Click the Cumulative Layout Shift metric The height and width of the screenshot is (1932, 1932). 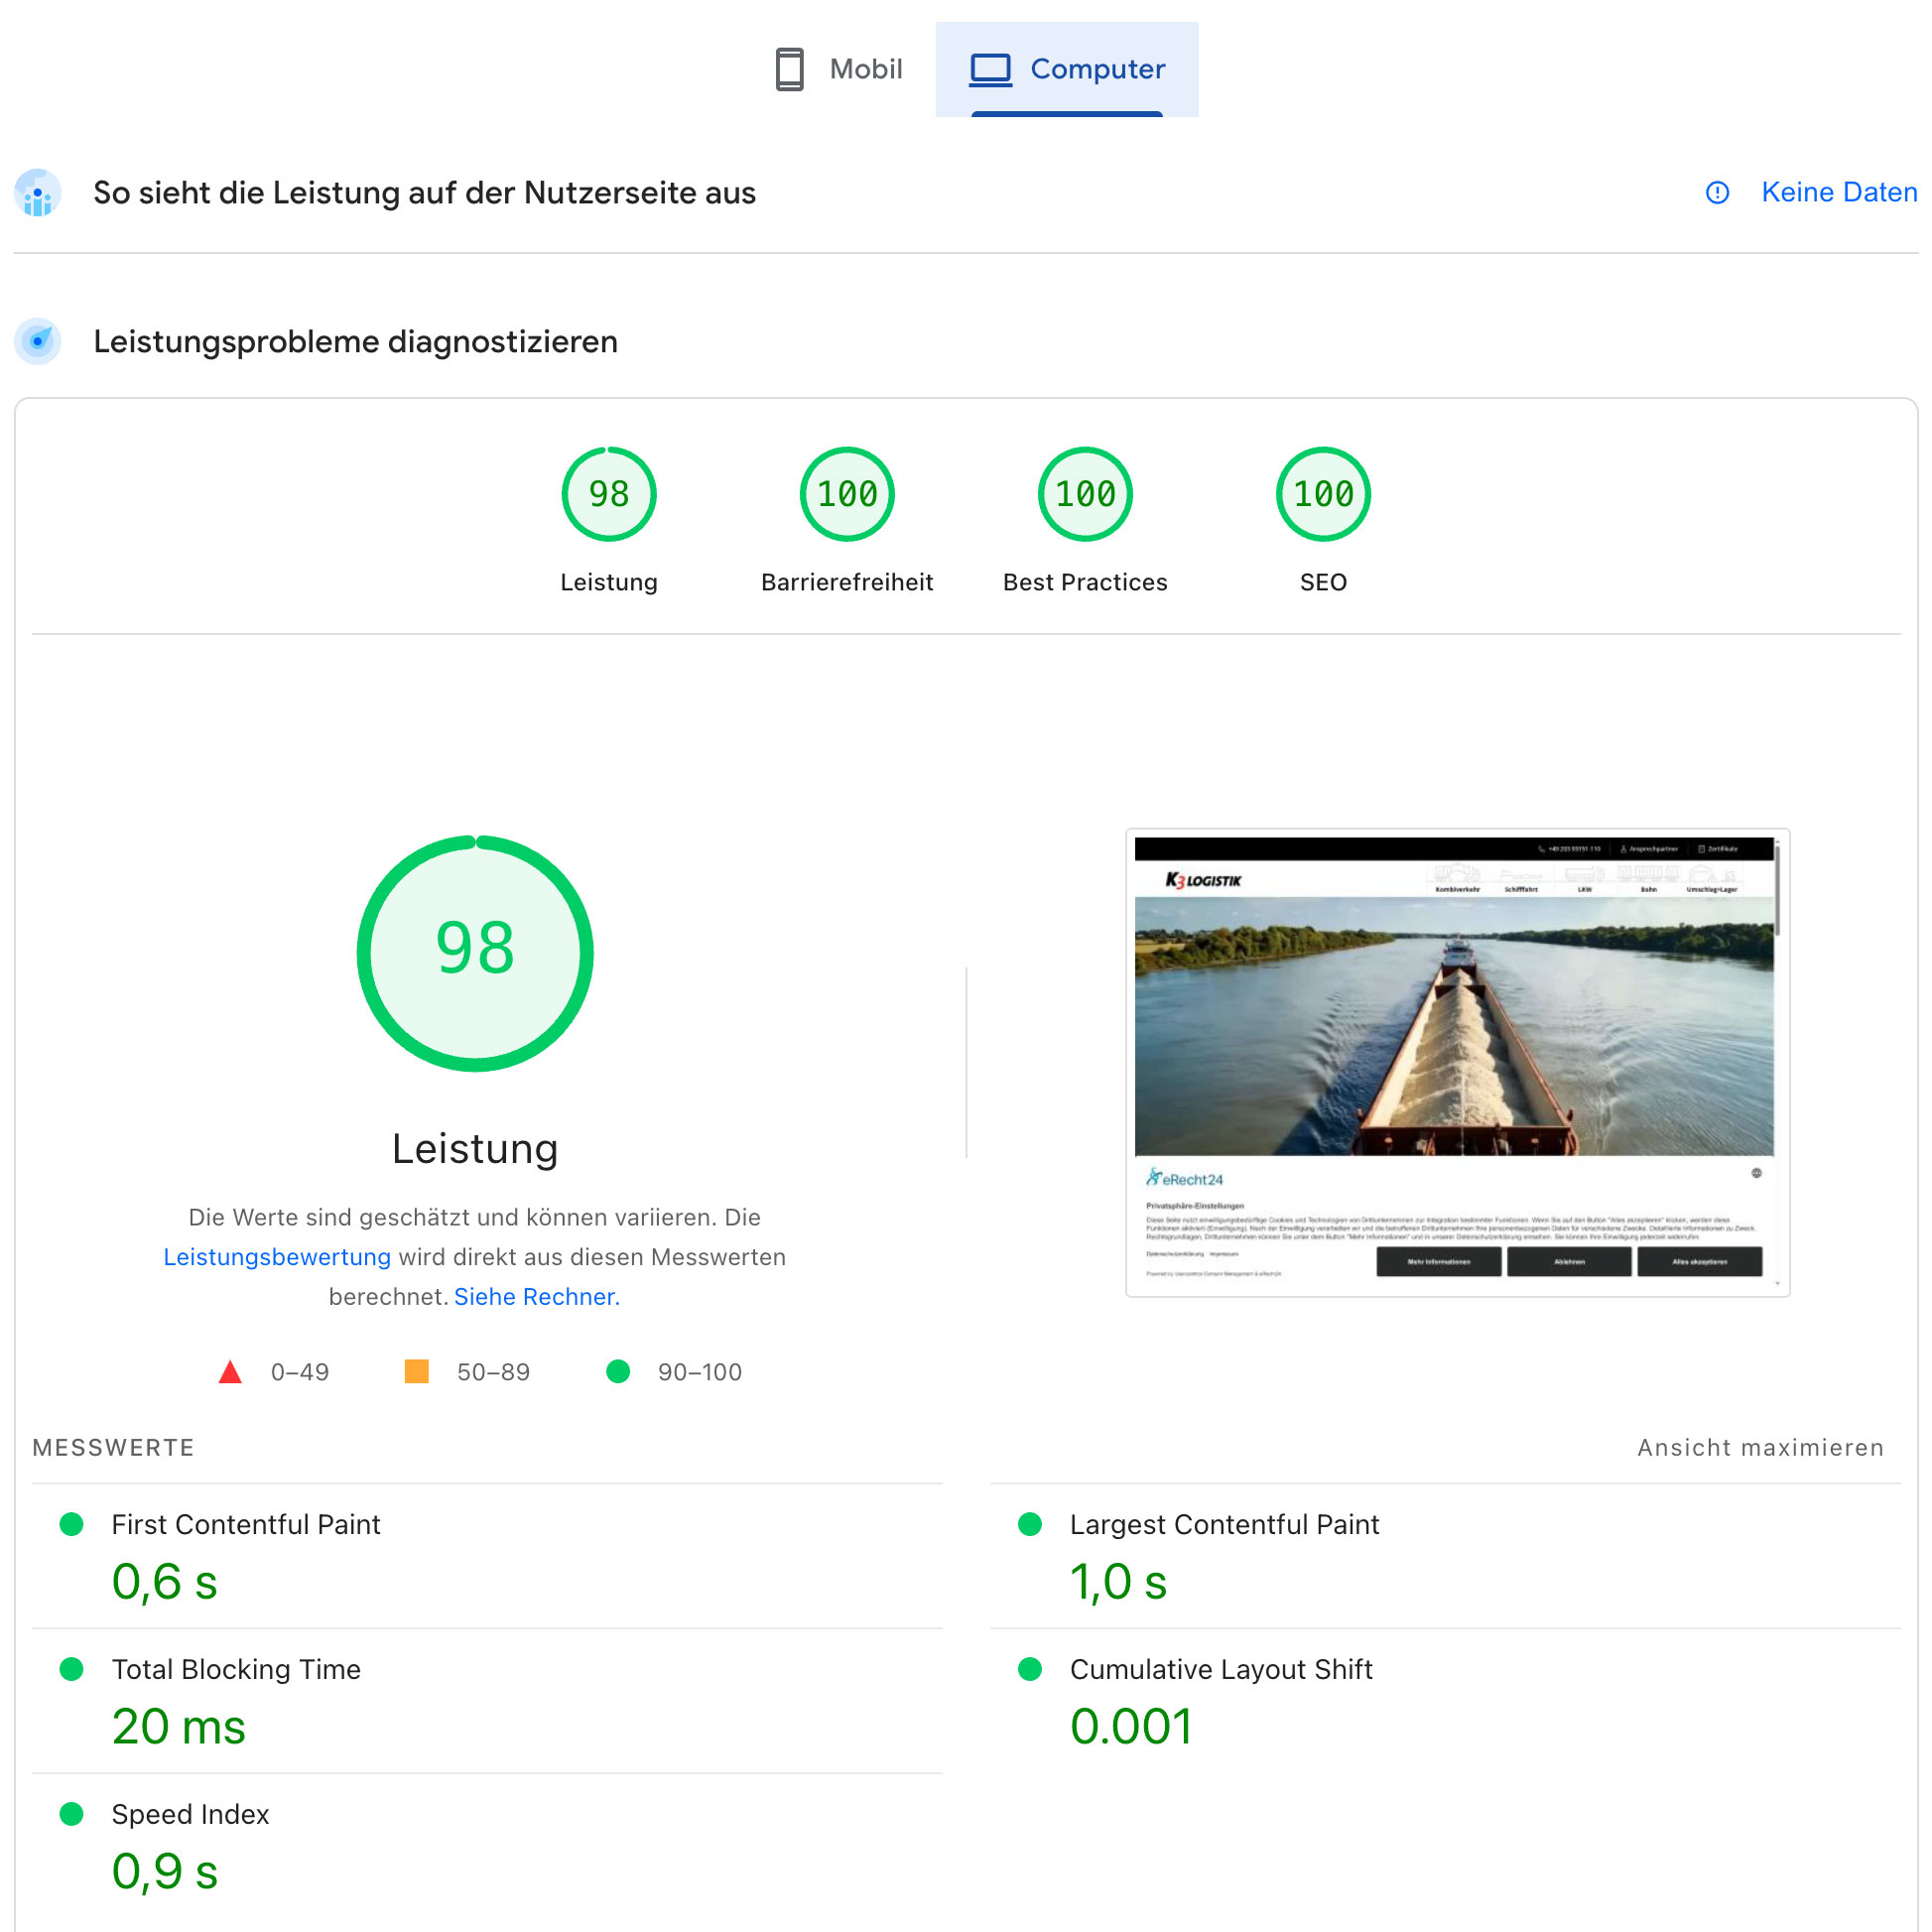[1220, 1669]
